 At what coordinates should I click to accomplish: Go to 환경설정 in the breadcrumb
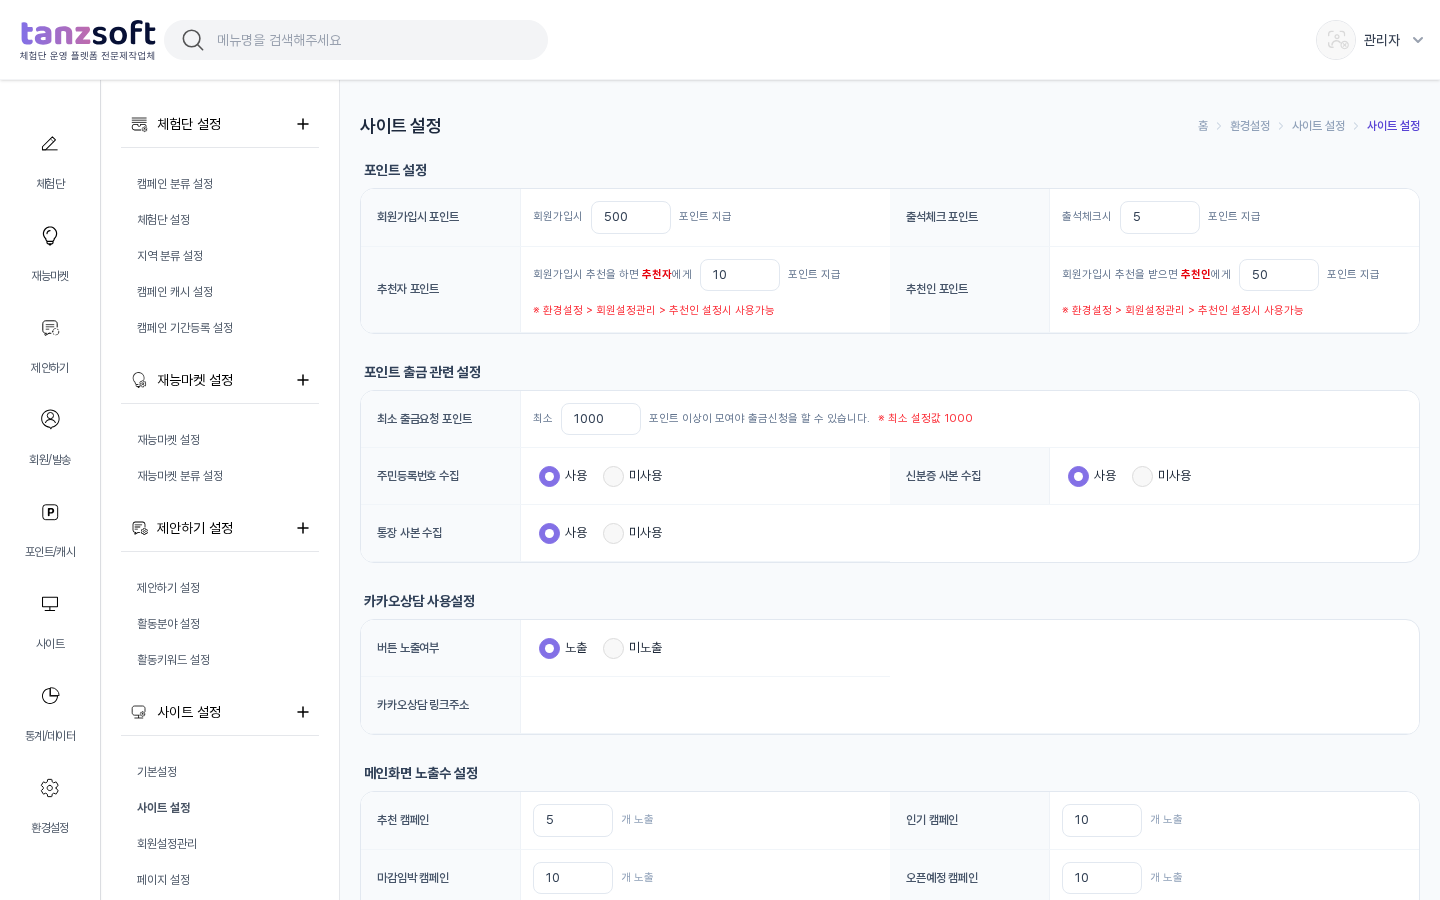coord(1250,126)
